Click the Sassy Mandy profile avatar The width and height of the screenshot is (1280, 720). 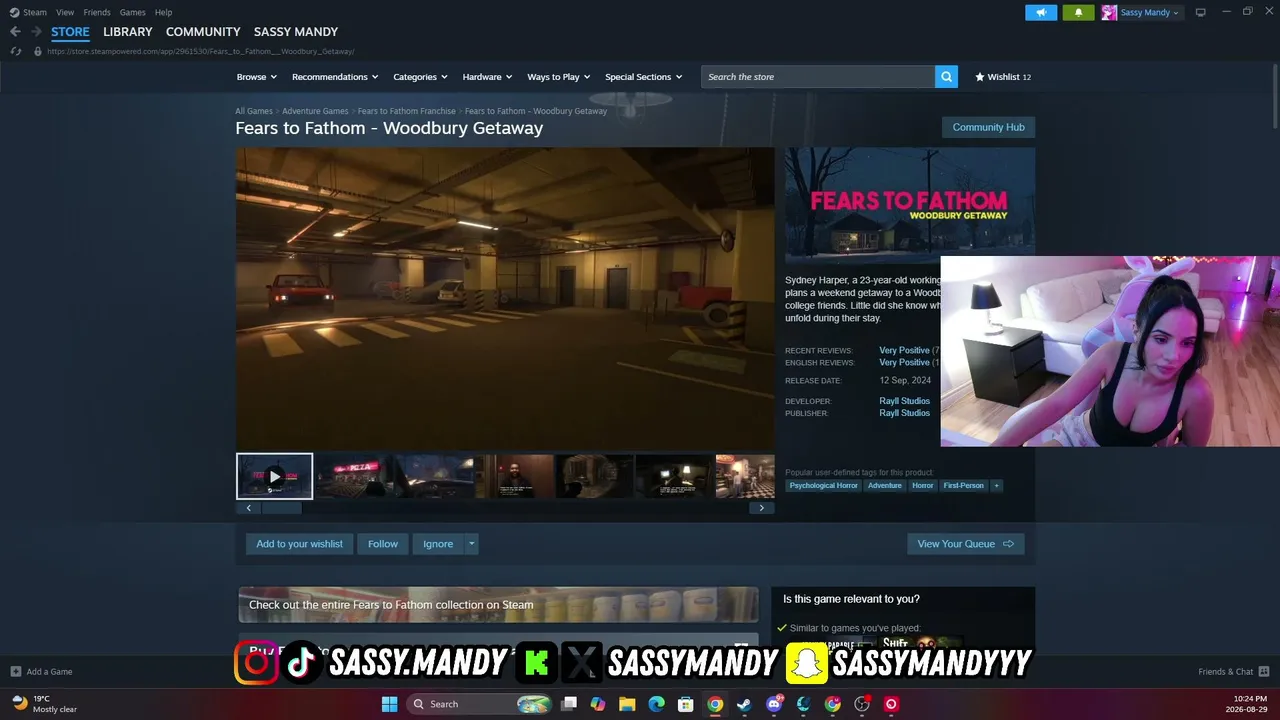tap(1109, 12)
